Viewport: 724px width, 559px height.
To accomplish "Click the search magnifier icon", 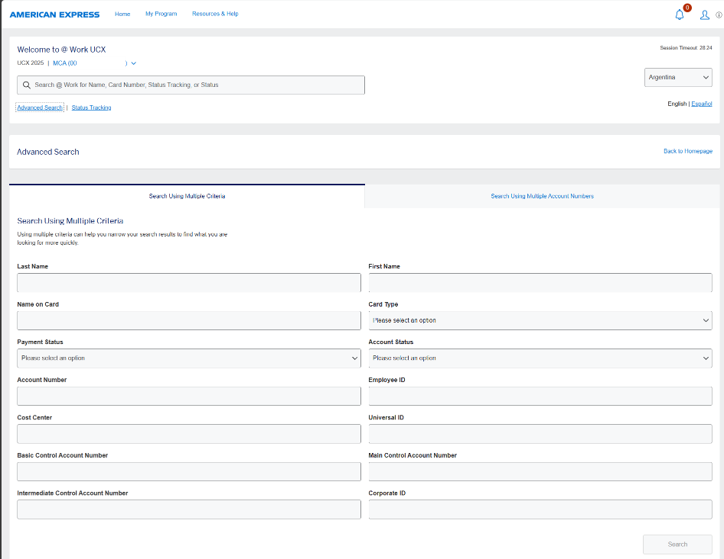I will click(26, 85).
